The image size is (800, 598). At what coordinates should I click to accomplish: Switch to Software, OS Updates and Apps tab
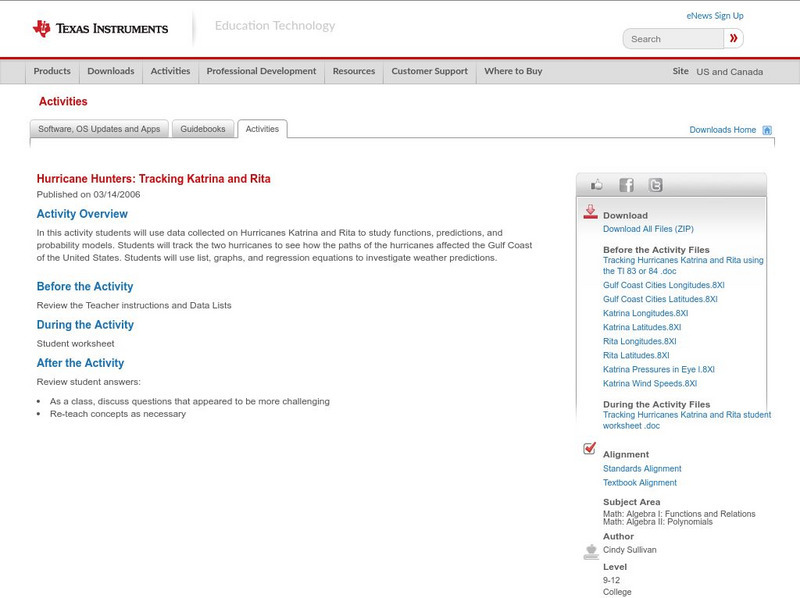click(99, 129)
